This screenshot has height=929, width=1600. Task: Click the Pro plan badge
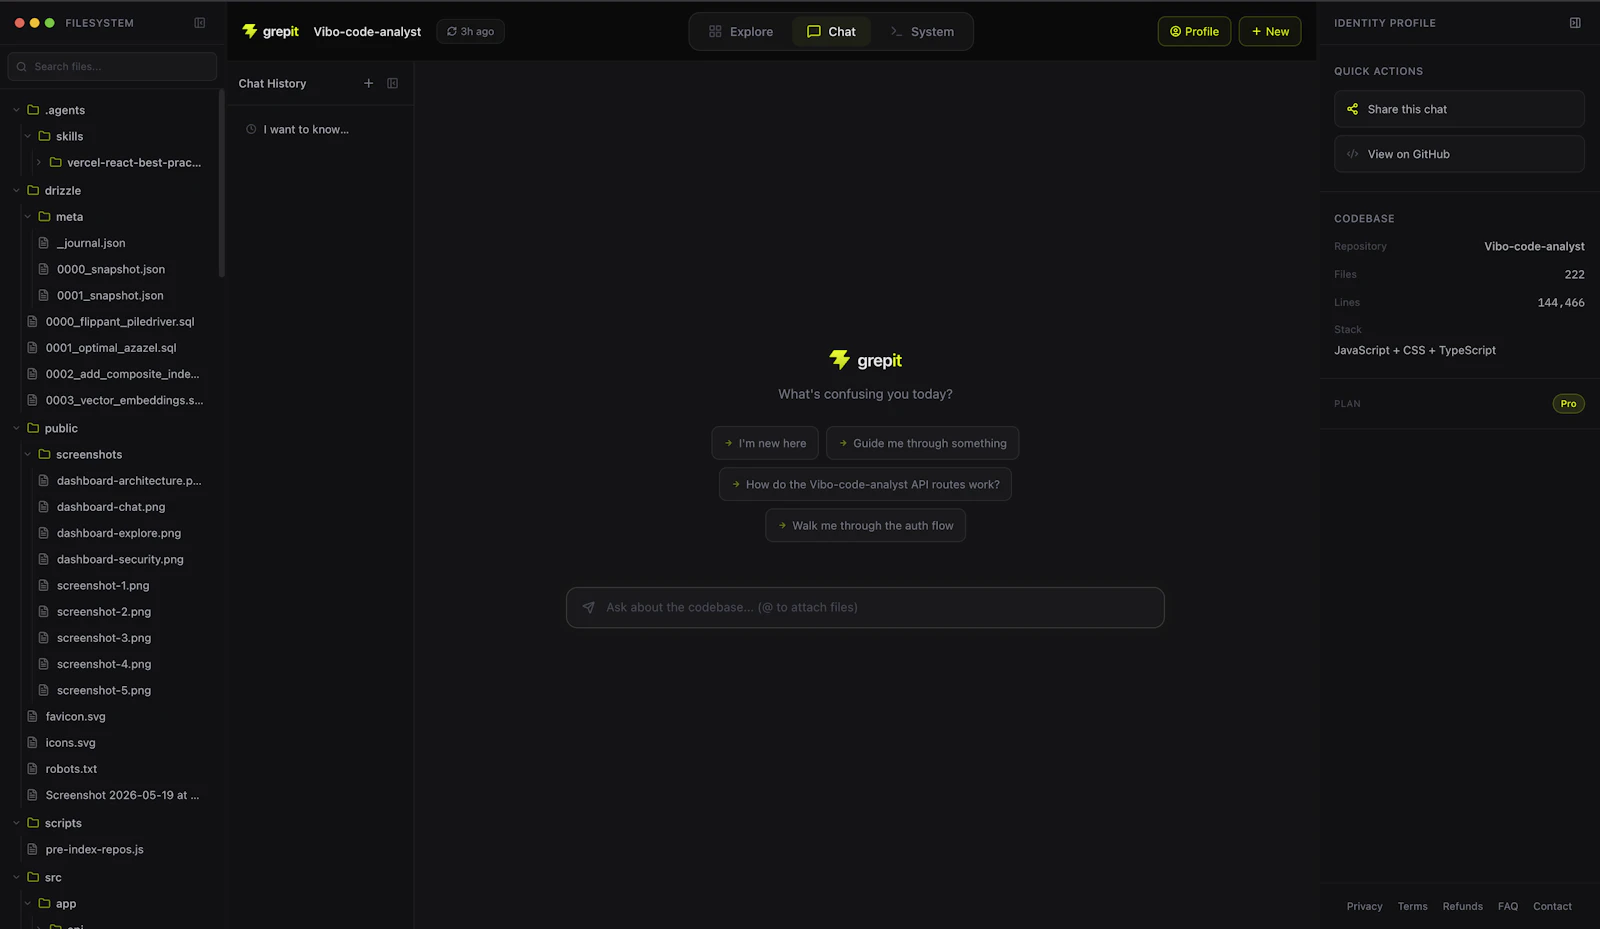[1568, 404]
